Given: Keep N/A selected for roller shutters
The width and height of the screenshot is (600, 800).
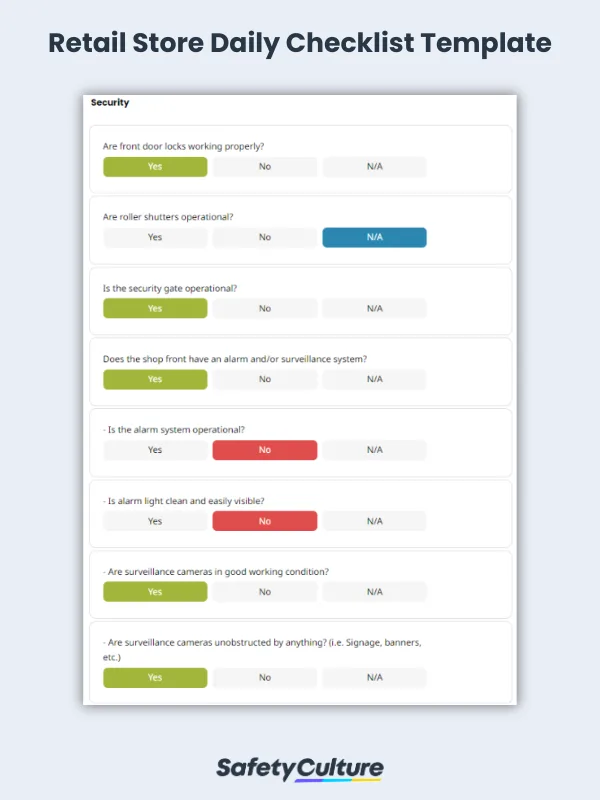Looking at the screenshot, I should coord(374,237).
